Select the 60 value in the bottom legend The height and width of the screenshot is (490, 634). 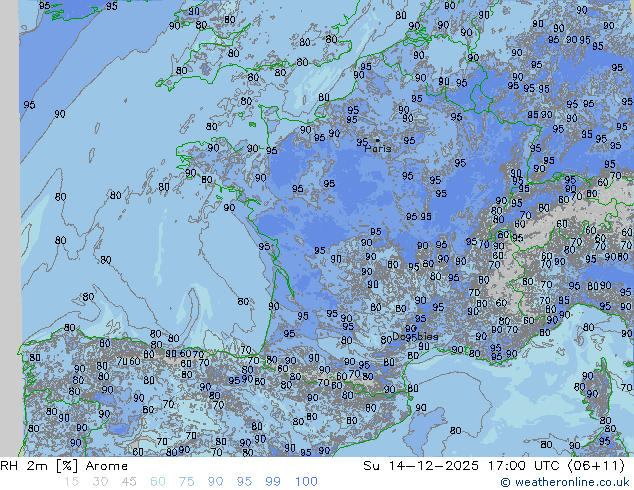pyautogui.click(x=158, y=482)
